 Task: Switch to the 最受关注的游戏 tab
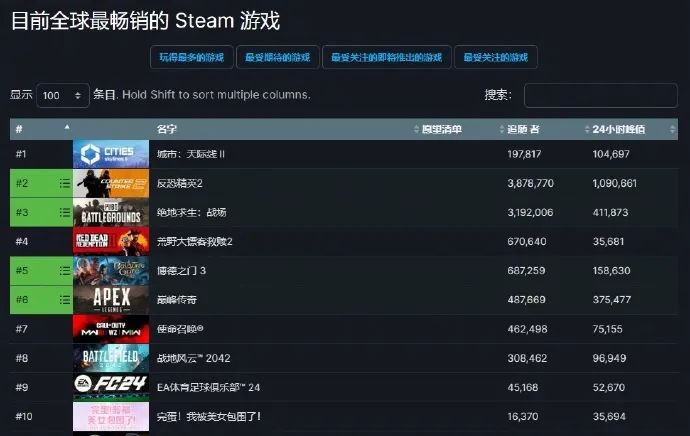pos(495,57)
